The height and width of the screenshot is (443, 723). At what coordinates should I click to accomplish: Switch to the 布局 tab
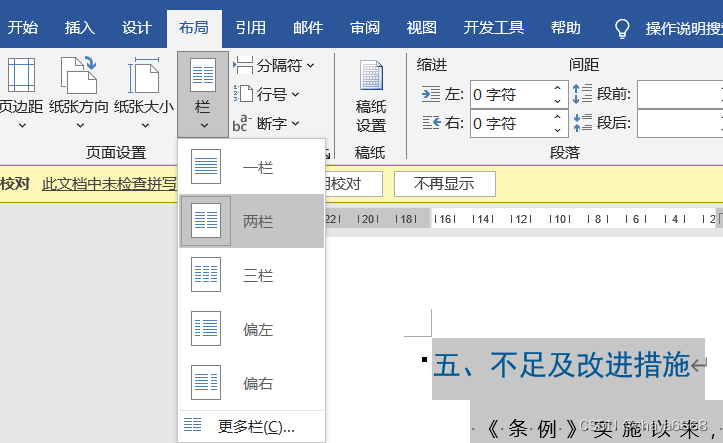pyautogui.click(x=194, y=28)
